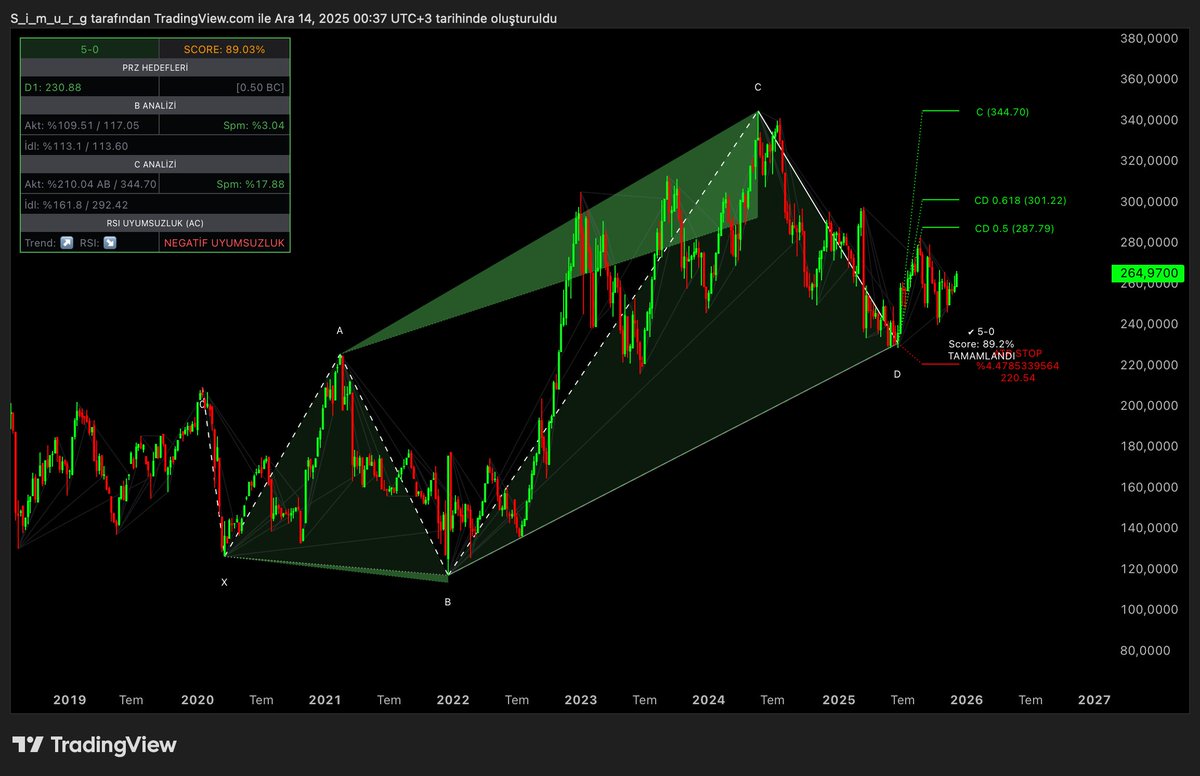Click the RSI down-arrow icon in the panel
Viewport: 1200px width, 776px height.
pyautogui.click(x=110, y=243)
